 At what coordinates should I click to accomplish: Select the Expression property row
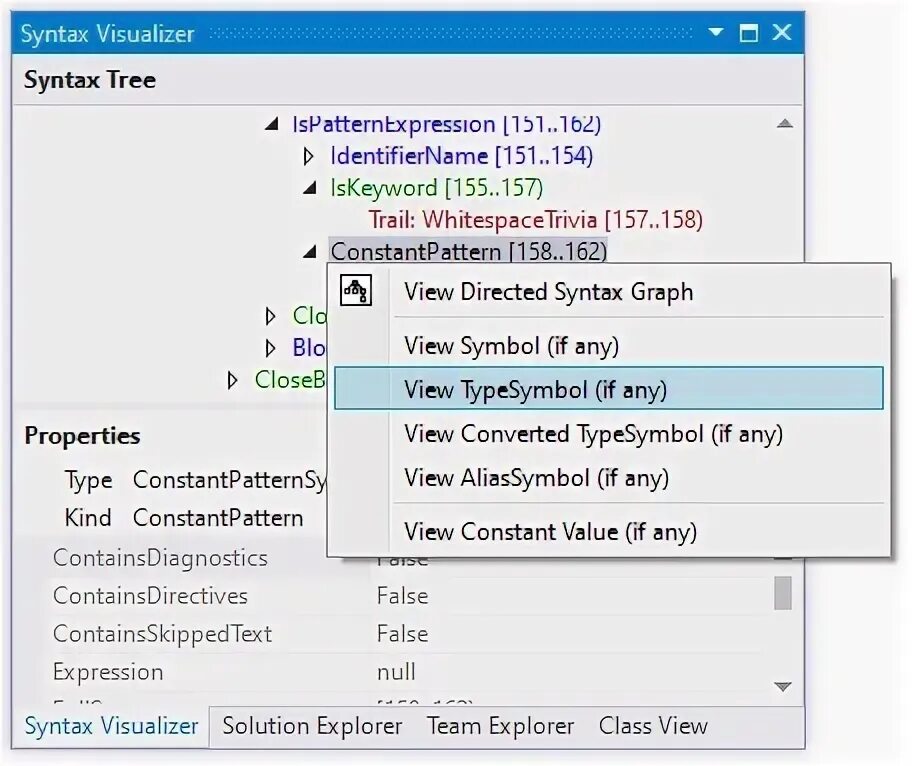pos(407,672)
